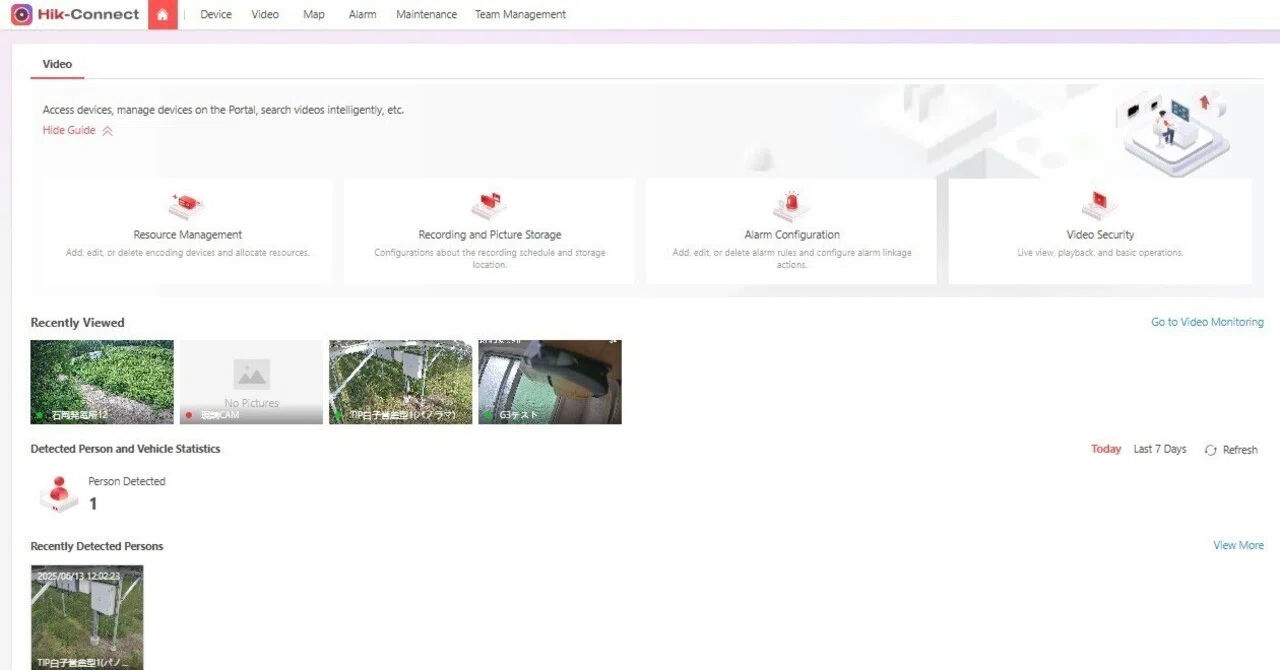Screen dimensions: 1280x670
Task: Open the Maintenance menu
Action: 427,15
